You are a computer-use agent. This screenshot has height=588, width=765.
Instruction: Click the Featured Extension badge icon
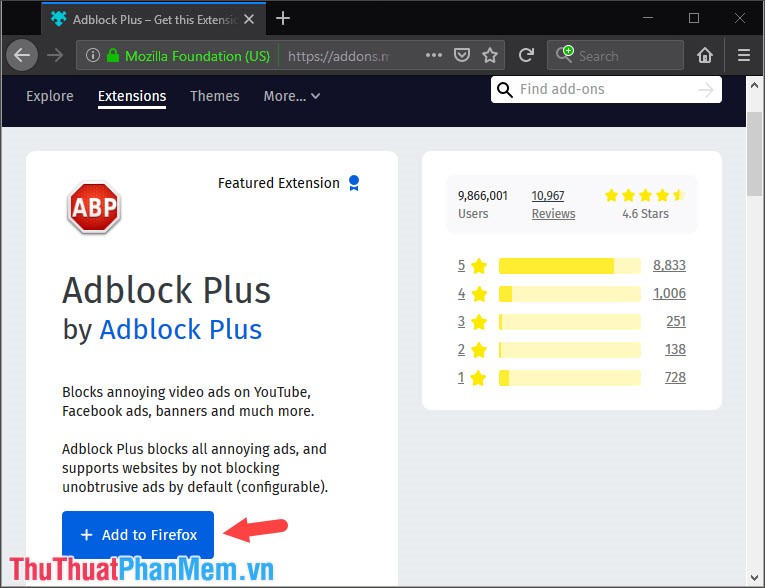pos(354,183)
